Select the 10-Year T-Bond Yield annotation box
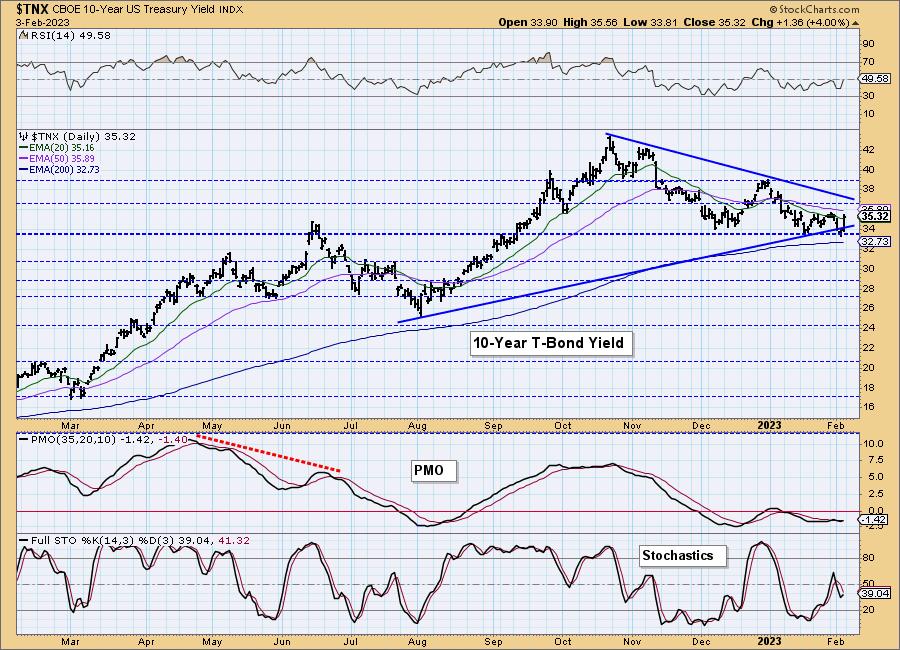900x650 pixels. click(550, 343)
